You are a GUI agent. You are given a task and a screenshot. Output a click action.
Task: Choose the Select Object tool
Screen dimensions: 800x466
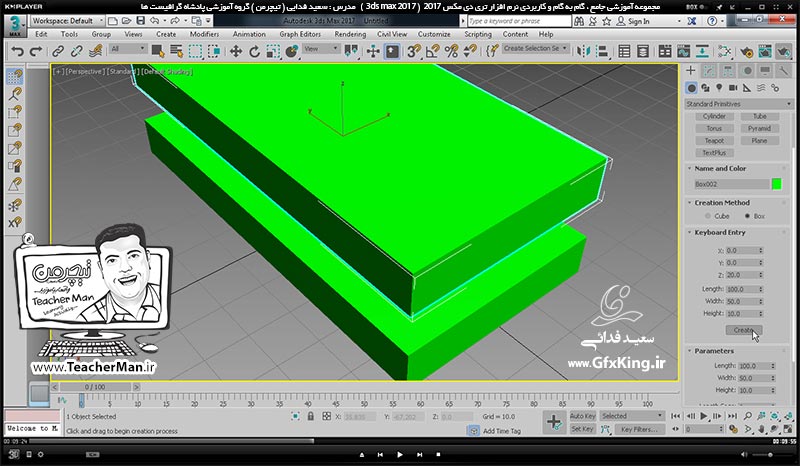click(x=158, y=51)
